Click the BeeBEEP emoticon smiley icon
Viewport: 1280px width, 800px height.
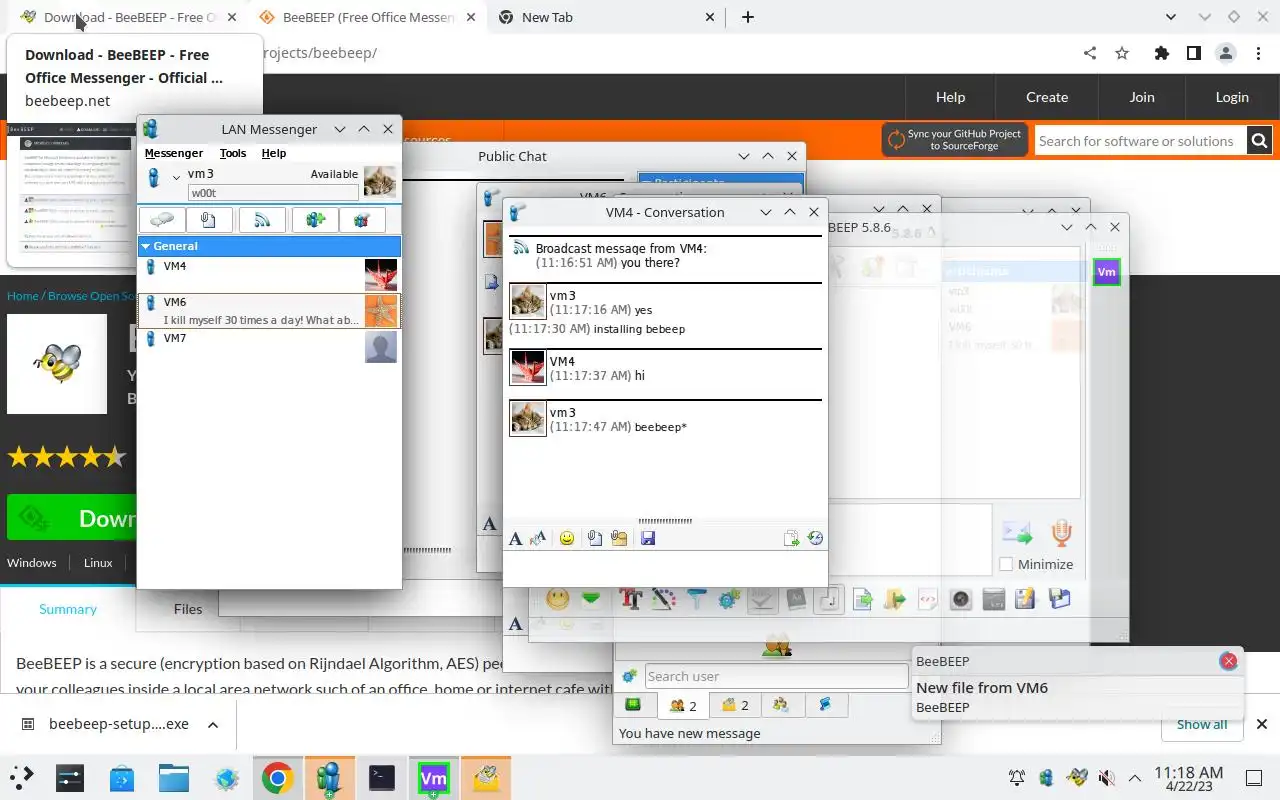pyautogui.click(x=557, y=599)
